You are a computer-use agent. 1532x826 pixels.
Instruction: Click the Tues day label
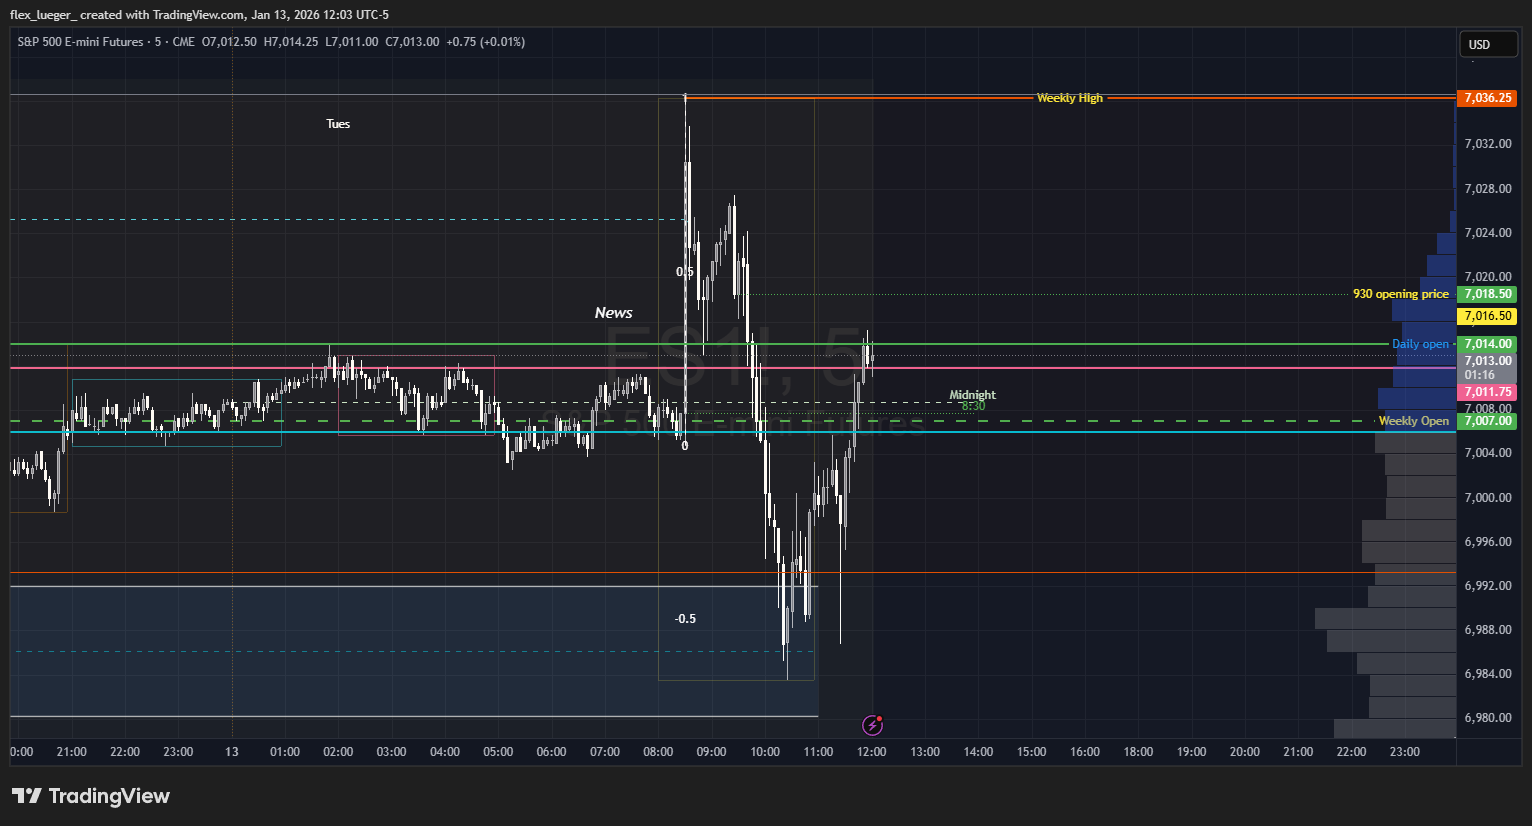pos(338,124)
